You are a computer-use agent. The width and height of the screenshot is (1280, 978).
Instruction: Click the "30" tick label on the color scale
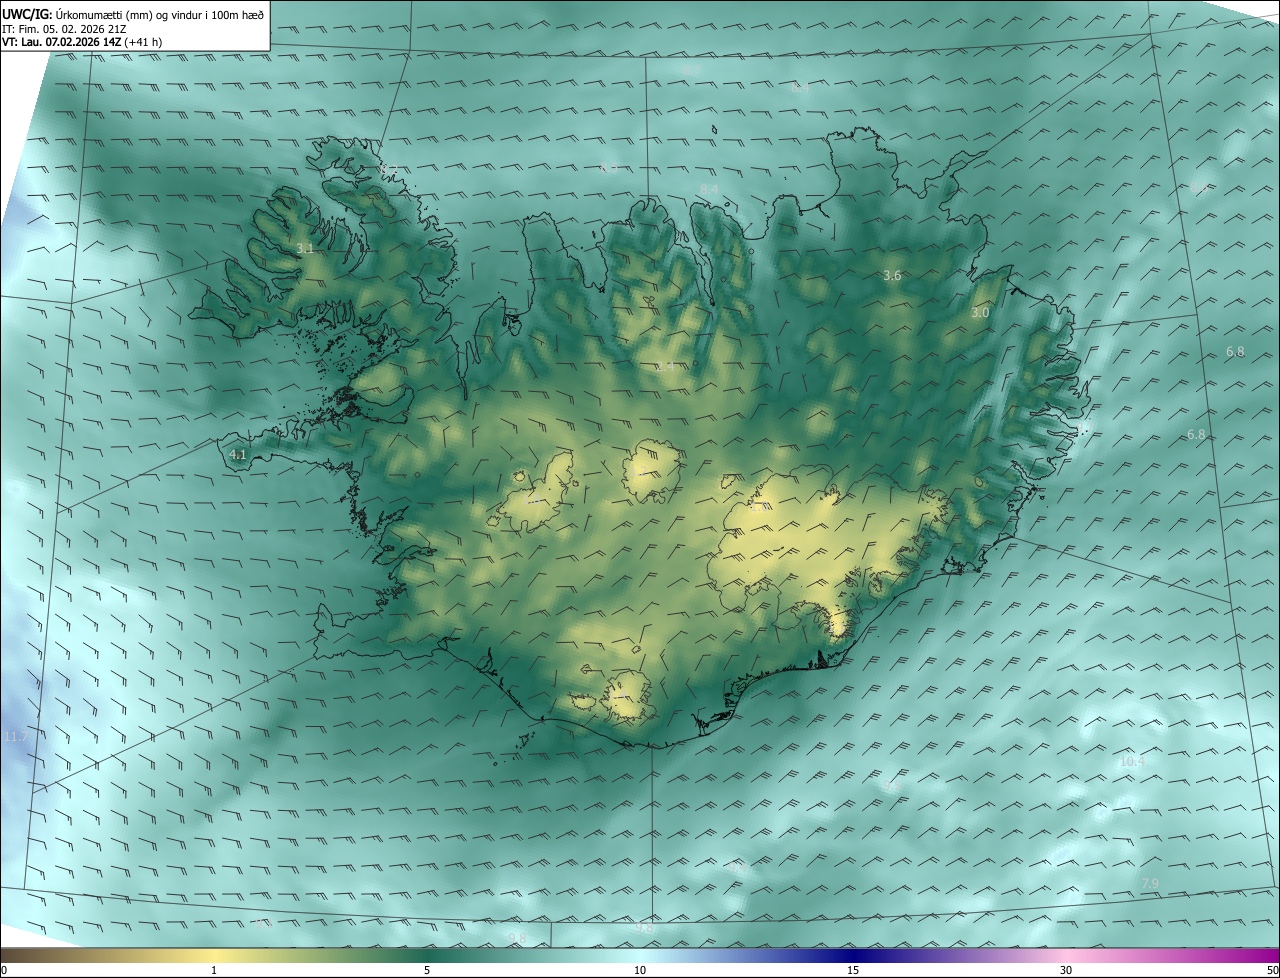[1066, 970]
